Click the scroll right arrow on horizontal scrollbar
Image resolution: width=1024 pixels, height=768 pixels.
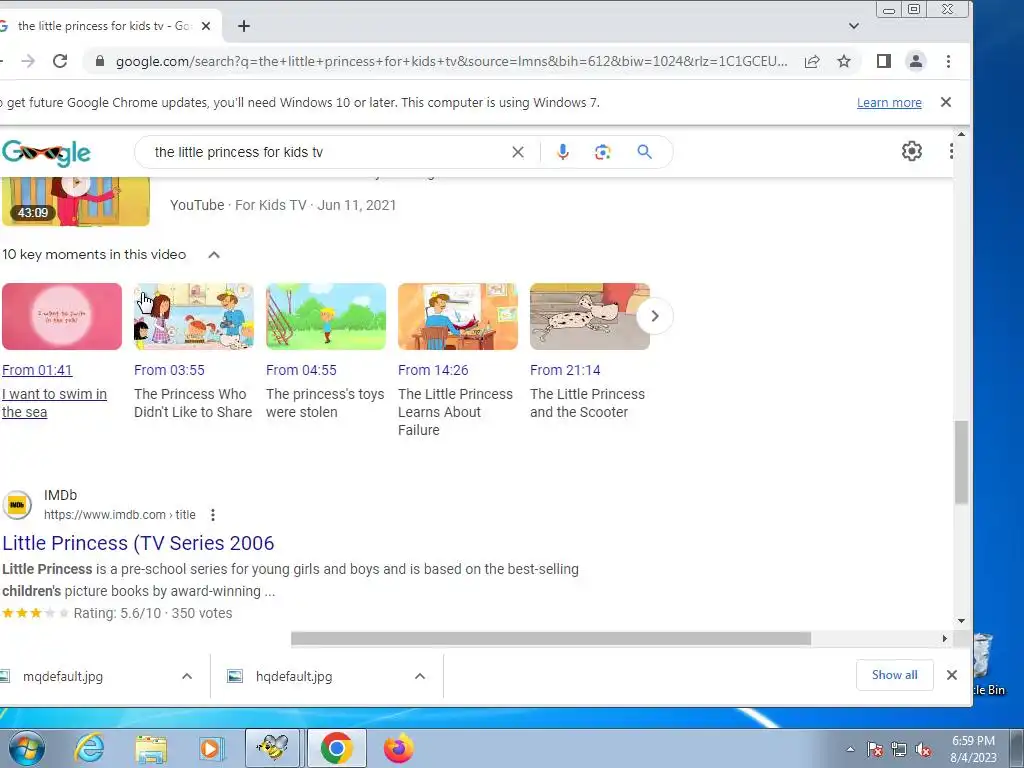click(x=944, y=639)
